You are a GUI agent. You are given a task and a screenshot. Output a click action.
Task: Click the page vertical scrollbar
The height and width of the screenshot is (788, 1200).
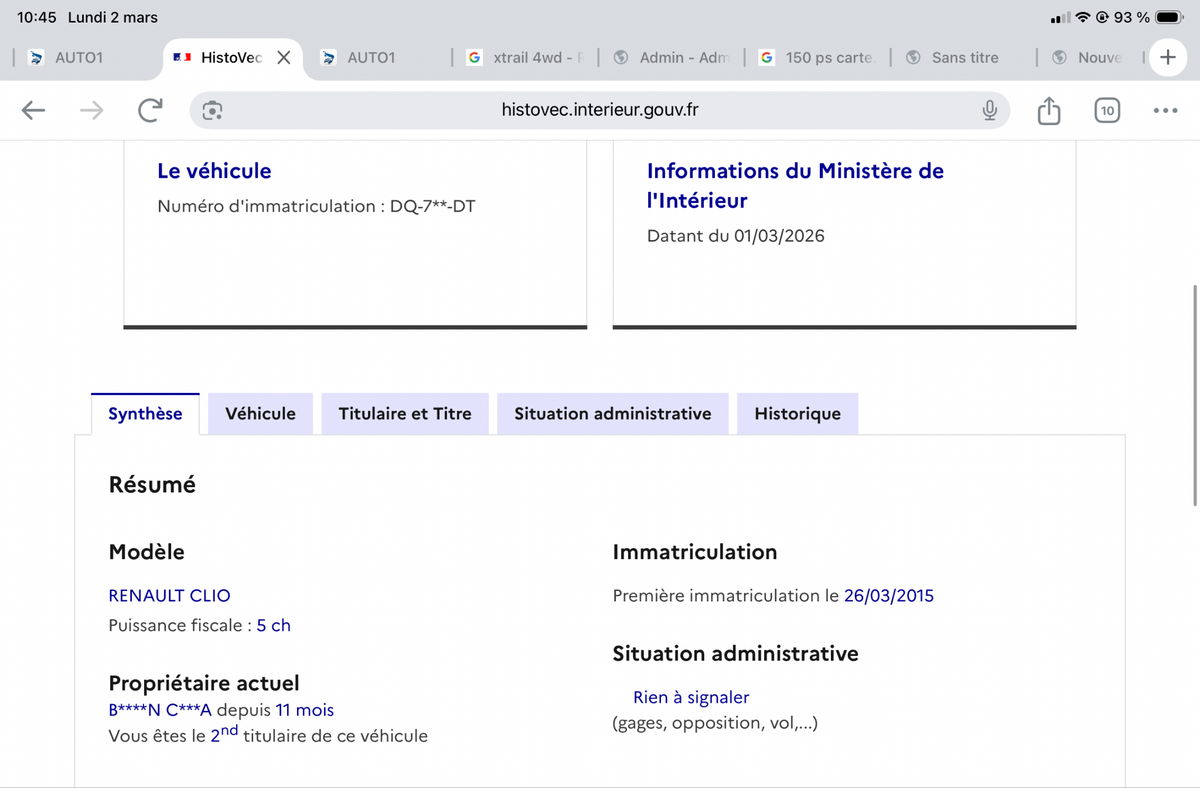point(1194,395)
